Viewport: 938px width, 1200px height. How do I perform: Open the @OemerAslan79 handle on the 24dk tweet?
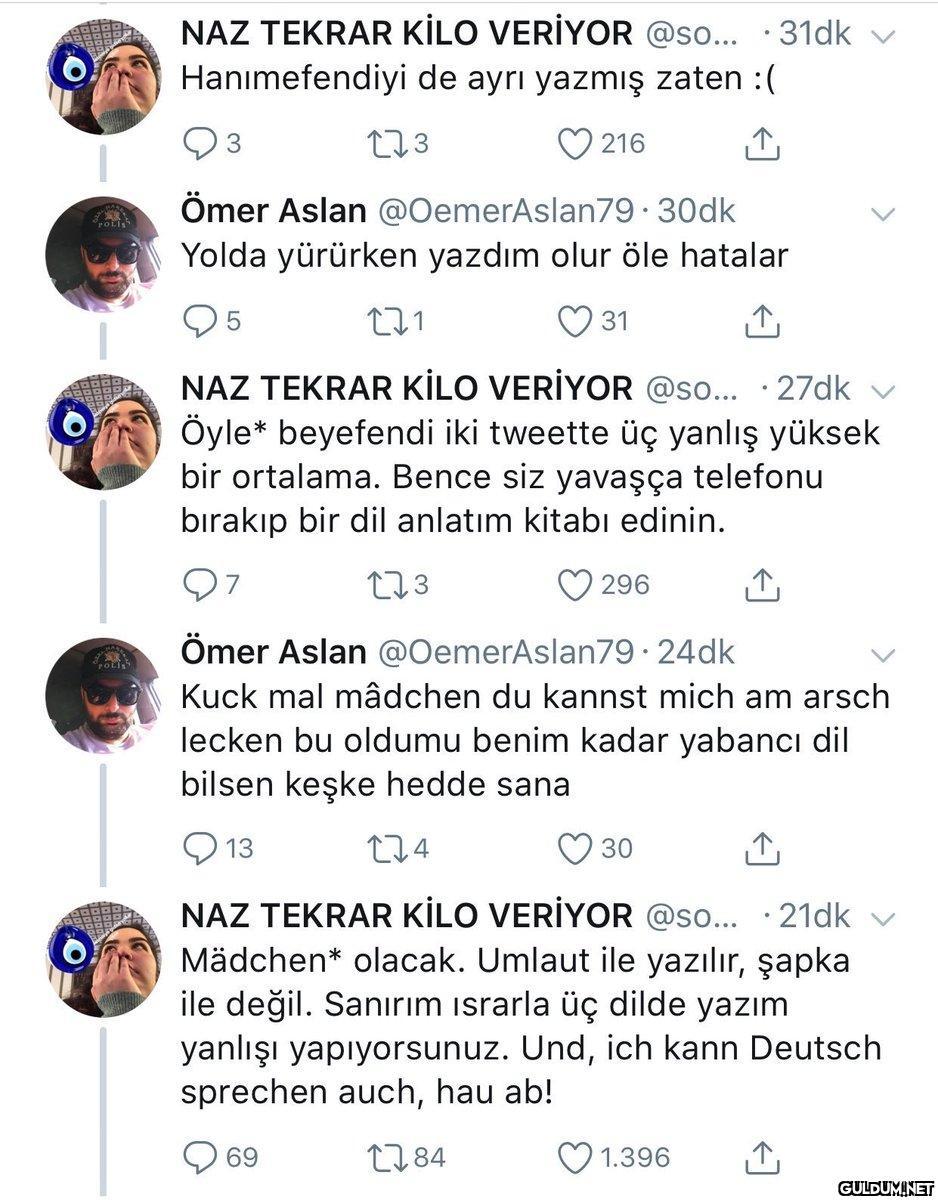[504, 652]
